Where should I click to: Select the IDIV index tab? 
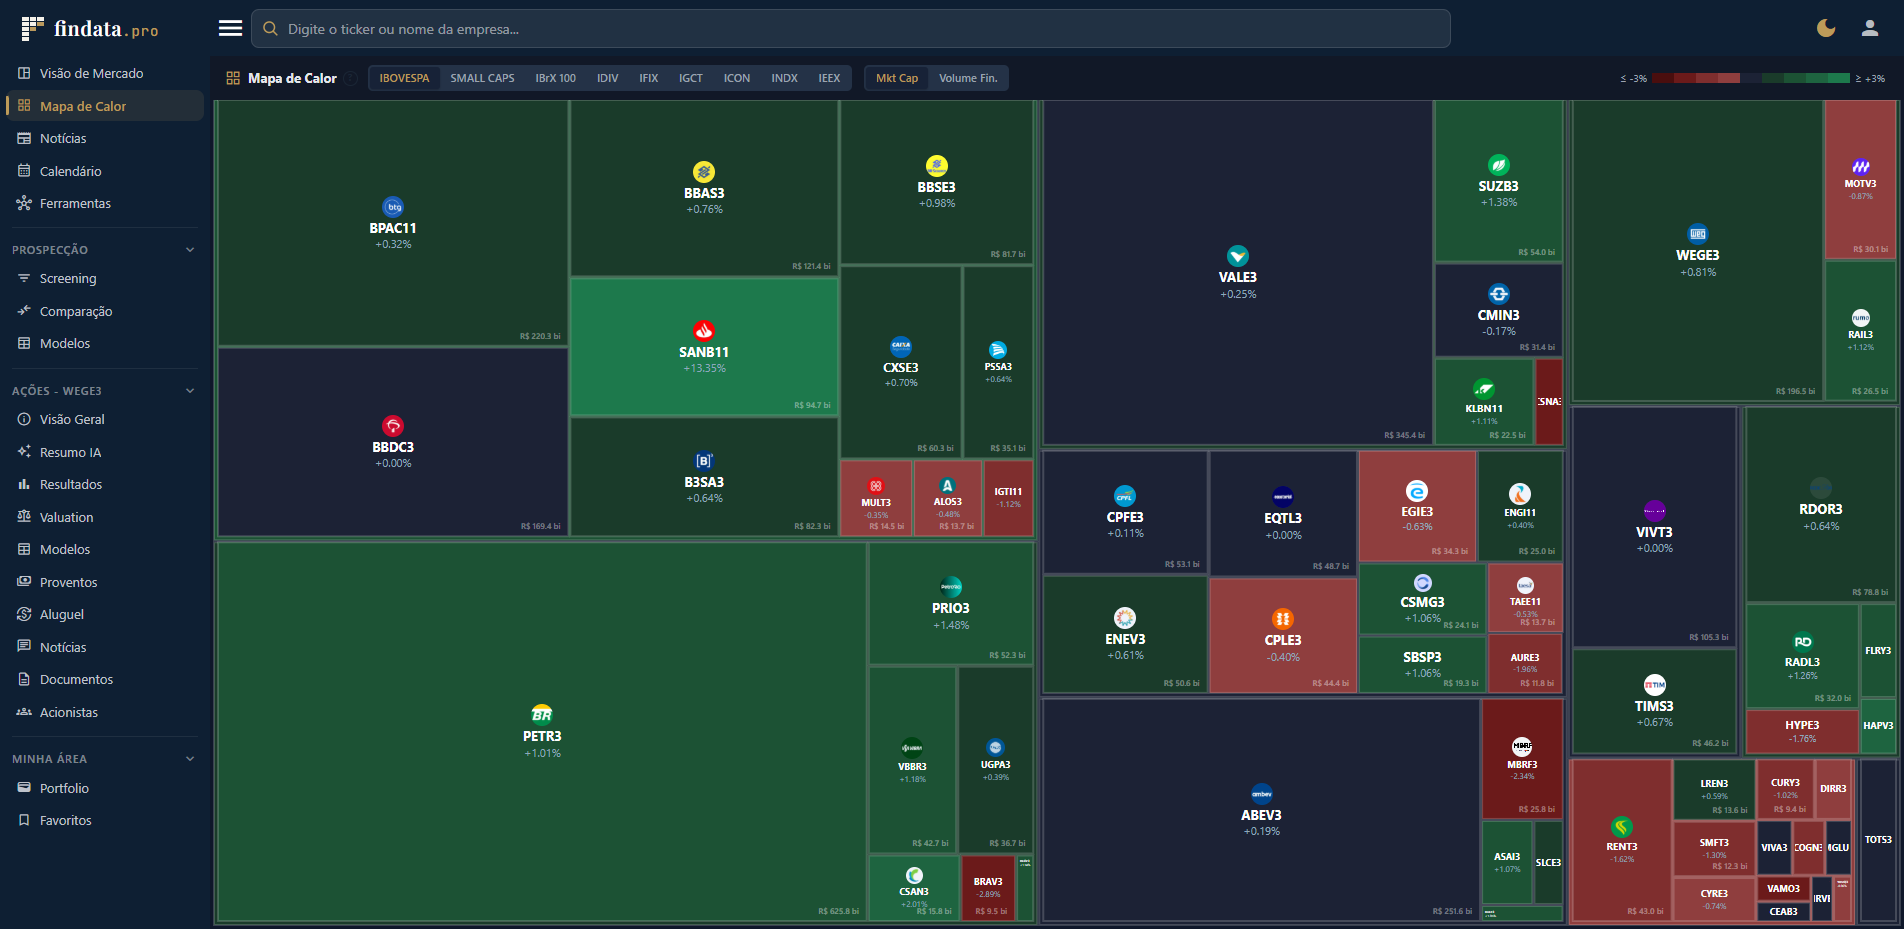pos(607,78)
